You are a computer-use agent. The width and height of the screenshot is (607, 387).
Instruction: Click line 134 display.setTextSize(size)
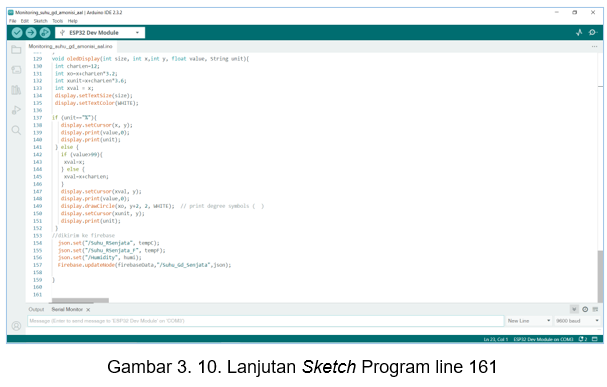[94, 96]
